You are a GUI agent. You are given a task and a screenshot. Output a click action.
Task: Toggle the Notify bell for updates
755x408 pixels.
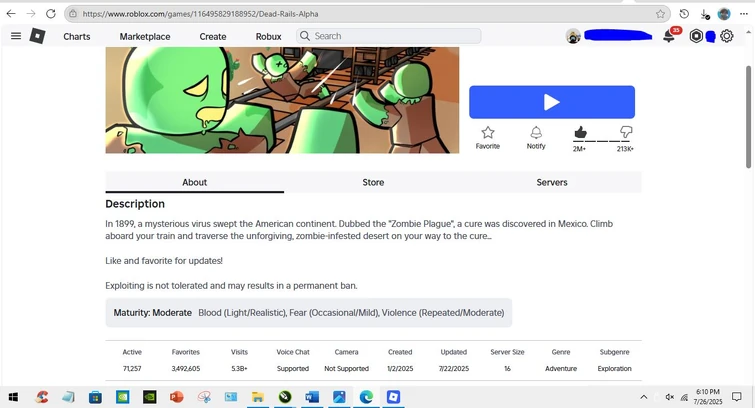(x=536, y=138)
